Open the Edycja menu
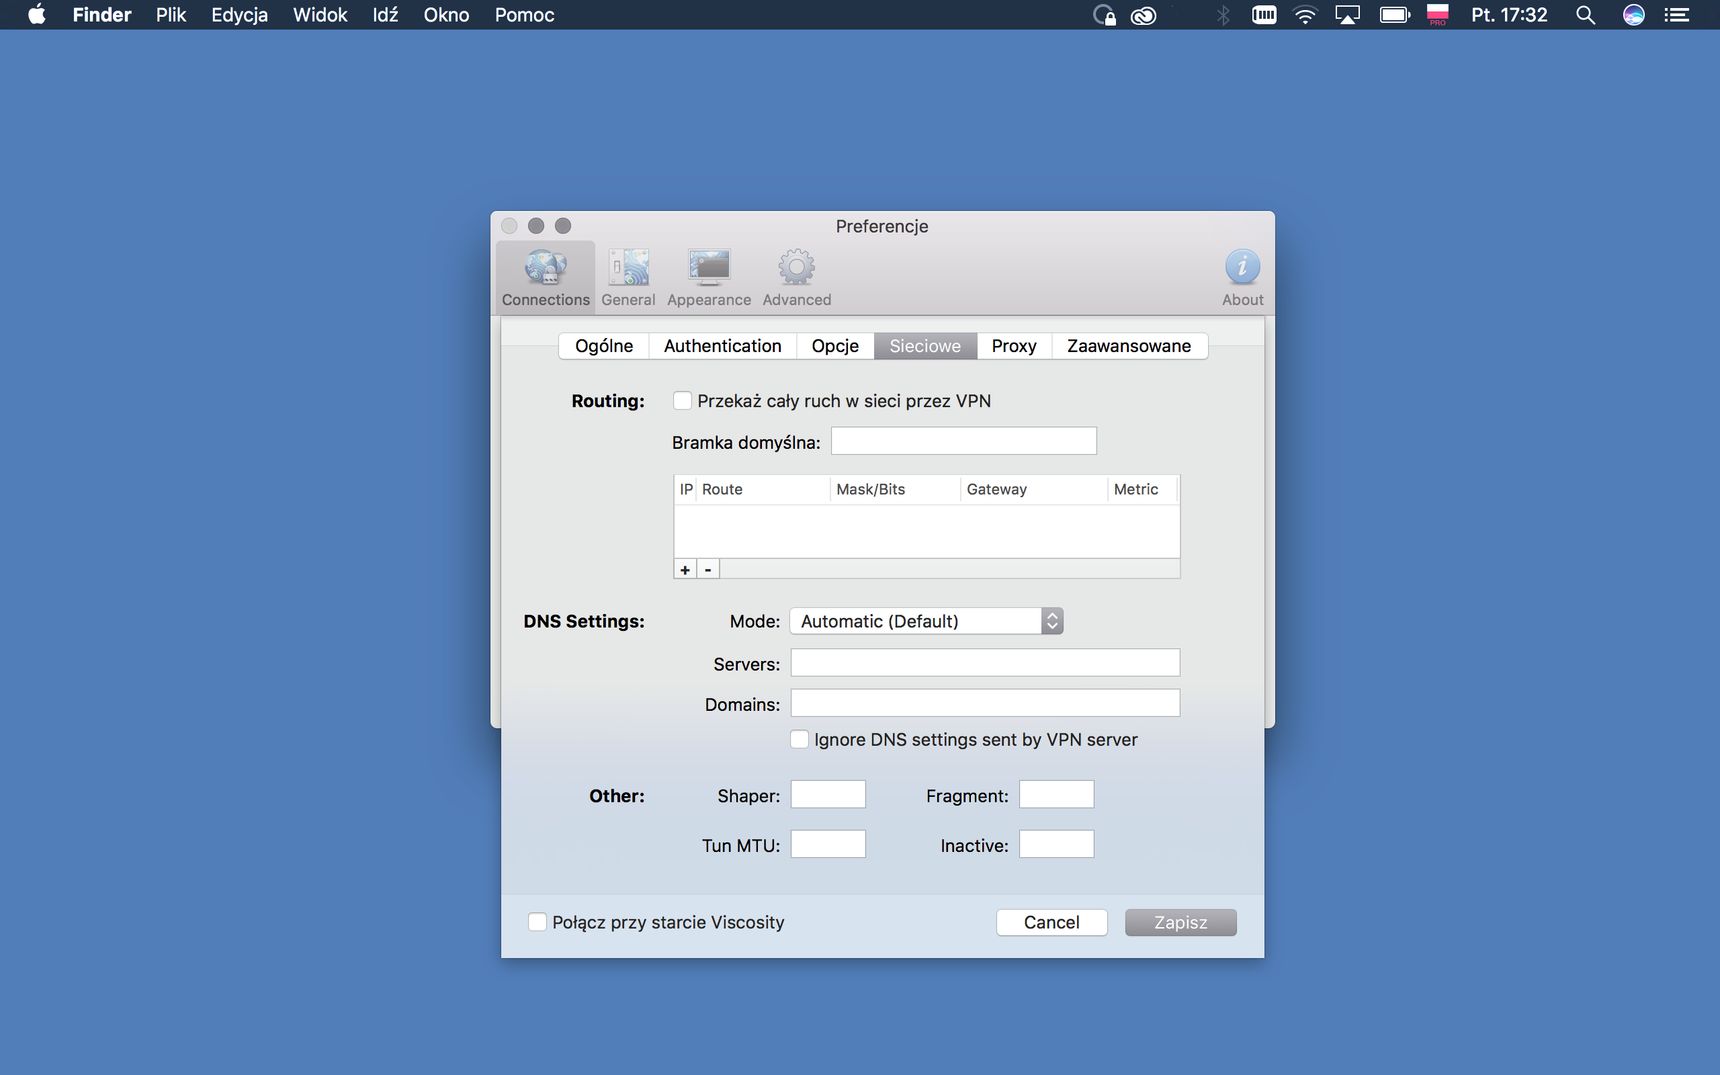 click(239, 15)
